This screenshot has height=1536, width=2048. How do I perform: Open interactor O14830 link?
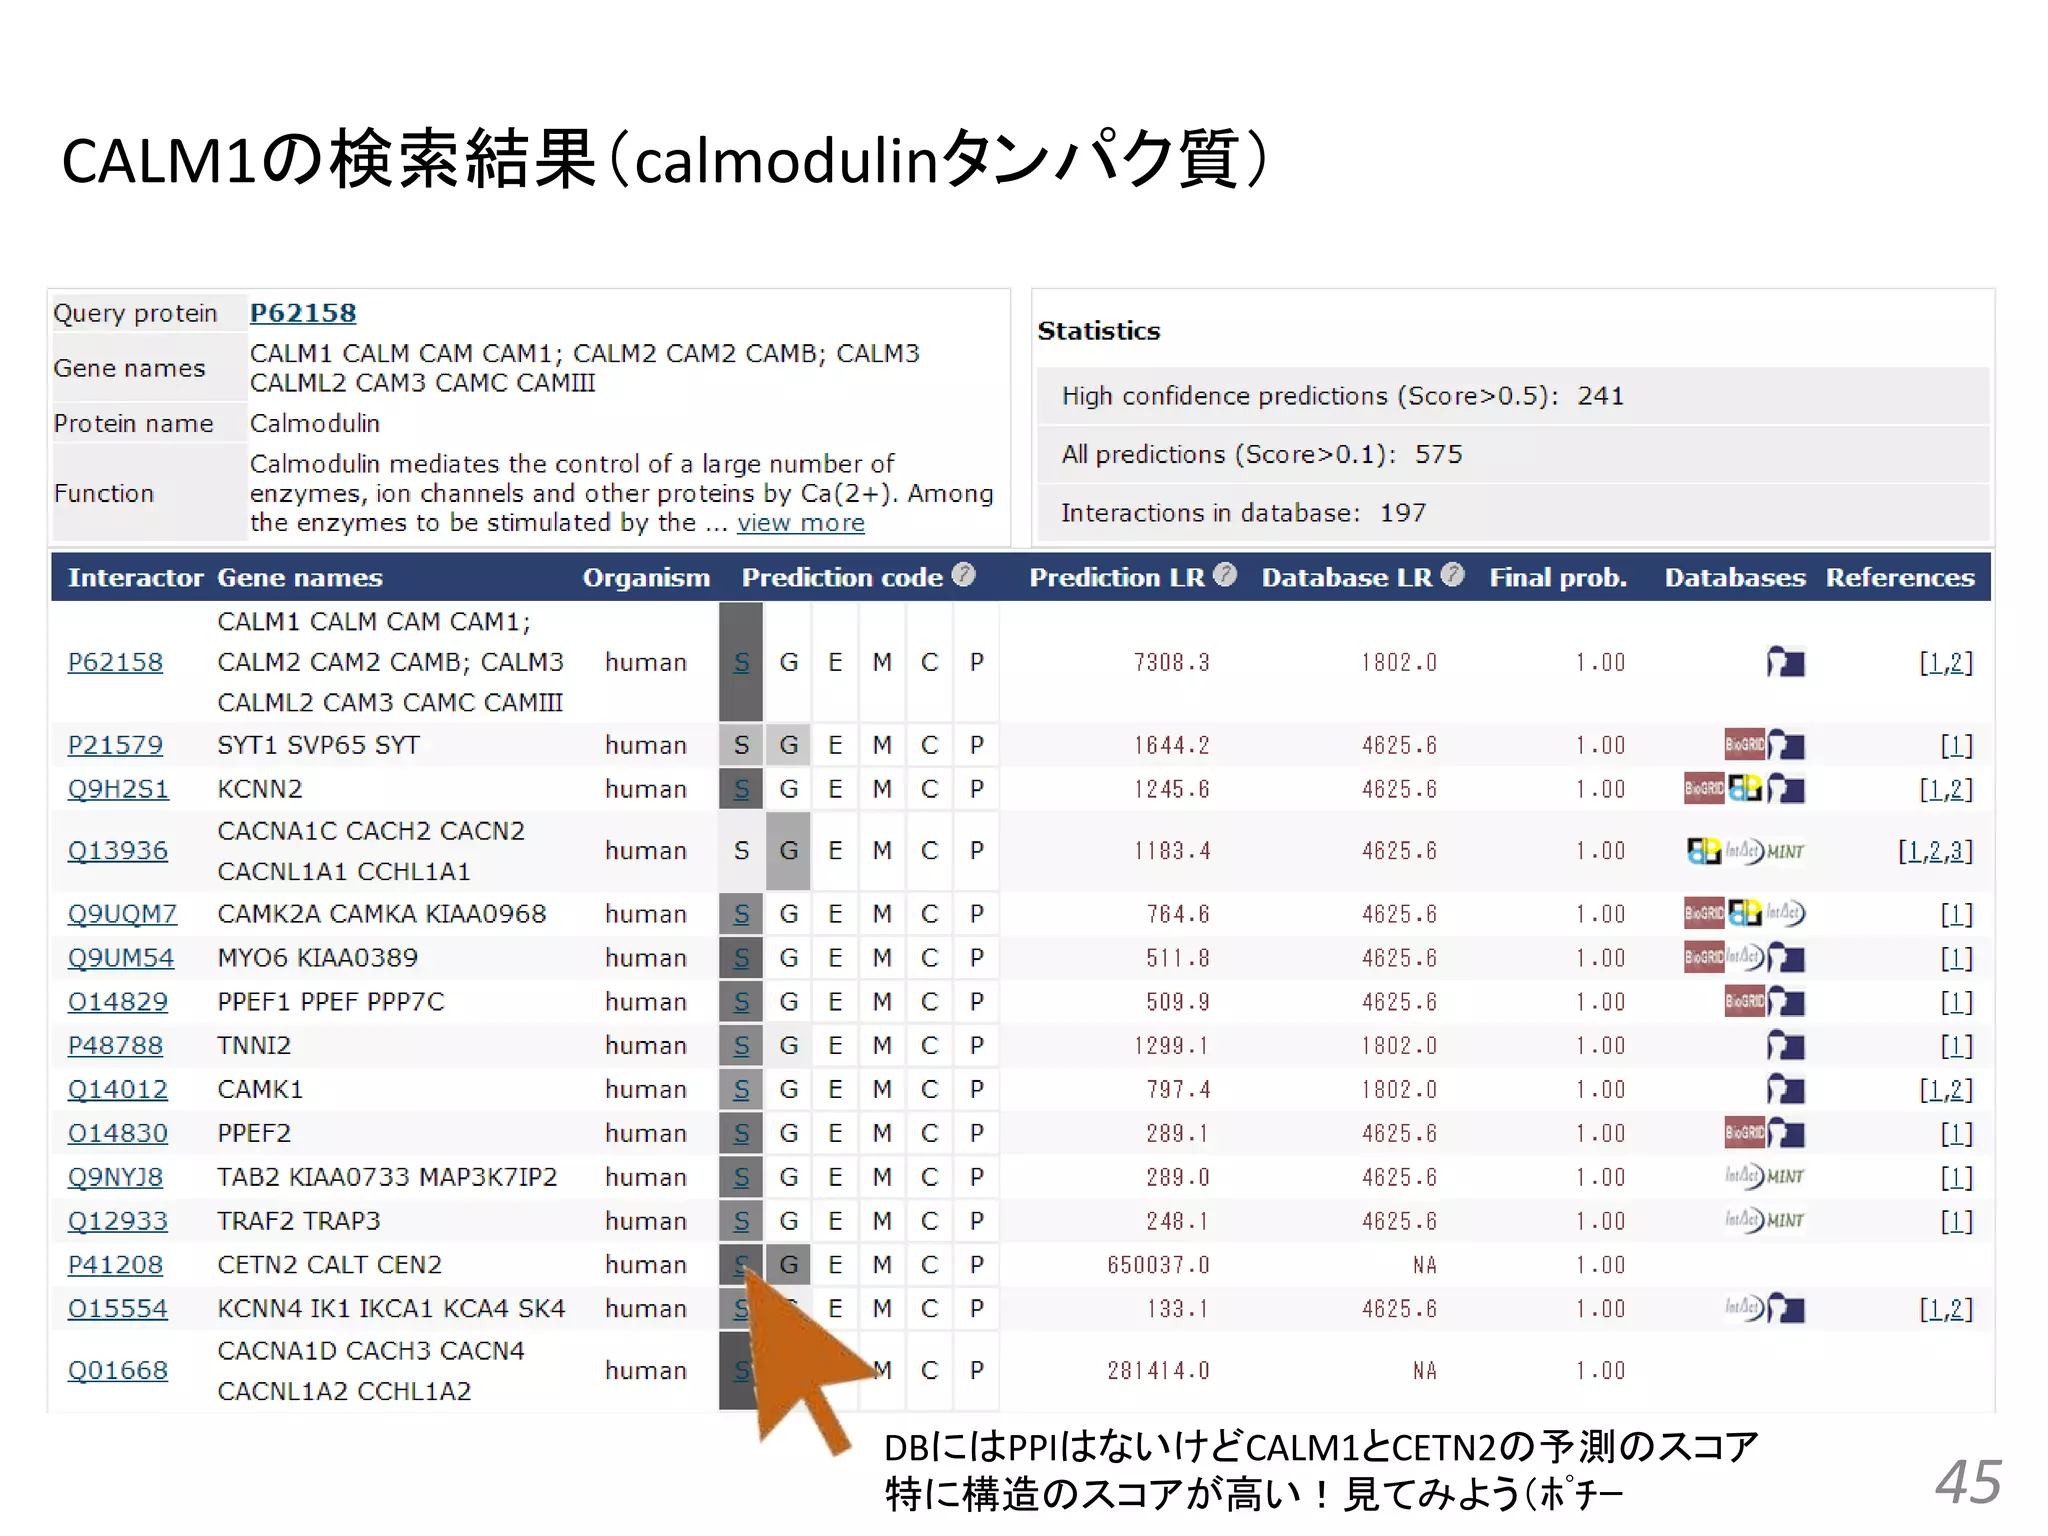tap(118, 1133)
